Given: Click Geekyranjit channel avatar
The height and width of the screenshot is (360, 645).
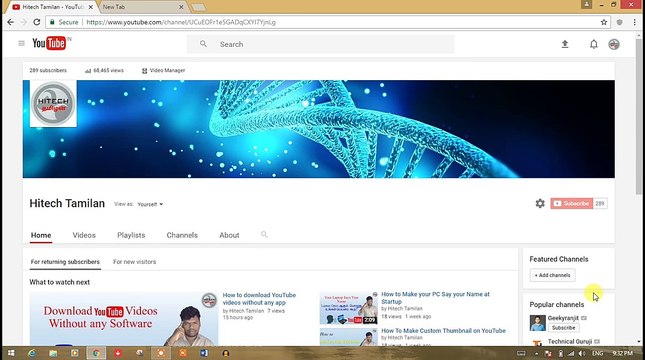Looking at the screenshot, I should [537, 323].
